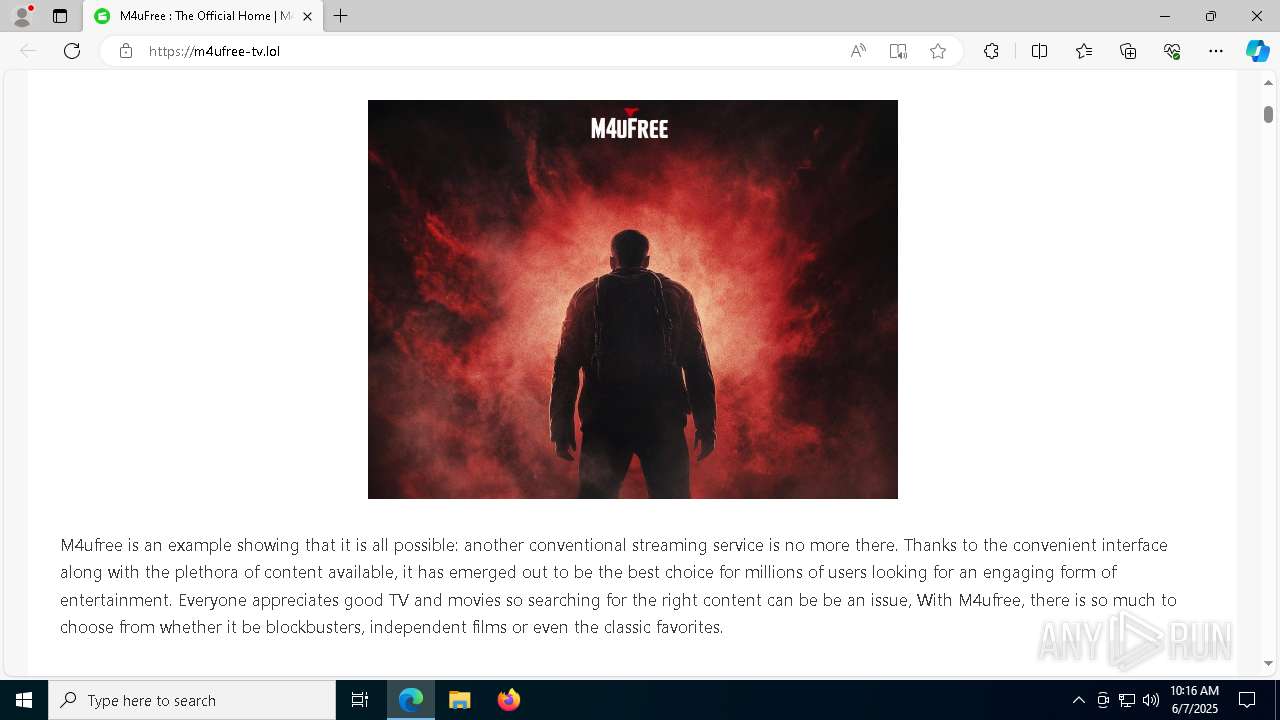
Task: Open the Windows Start menu
Action: click(24, 700)
